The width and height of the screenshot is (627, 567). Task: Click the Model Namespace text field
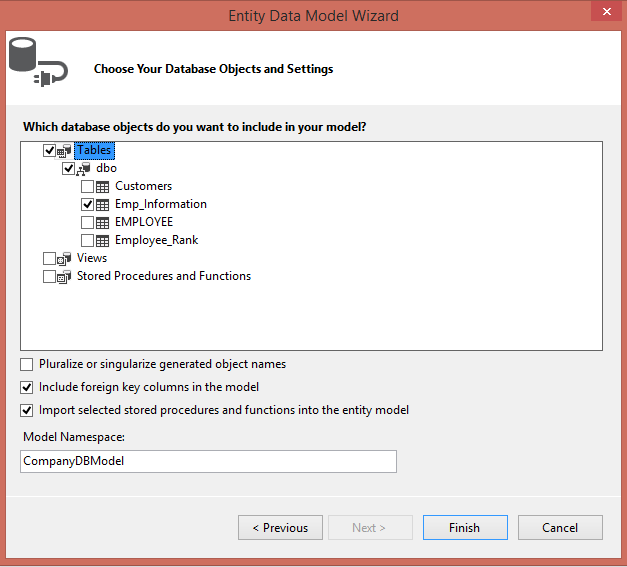208,461
